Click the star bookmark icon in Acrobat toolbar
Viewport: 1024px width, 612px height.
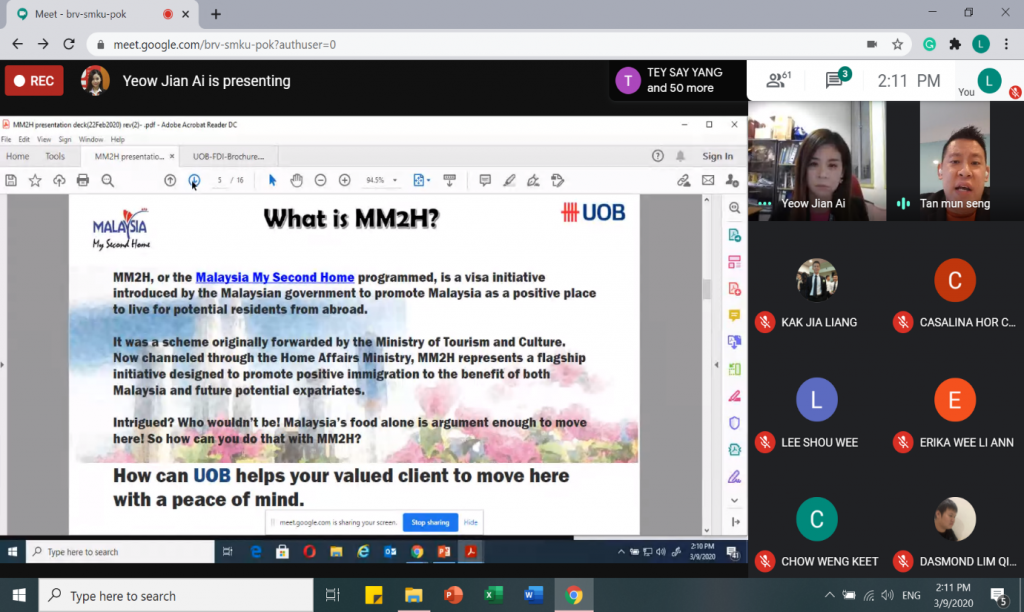point(35,180)
